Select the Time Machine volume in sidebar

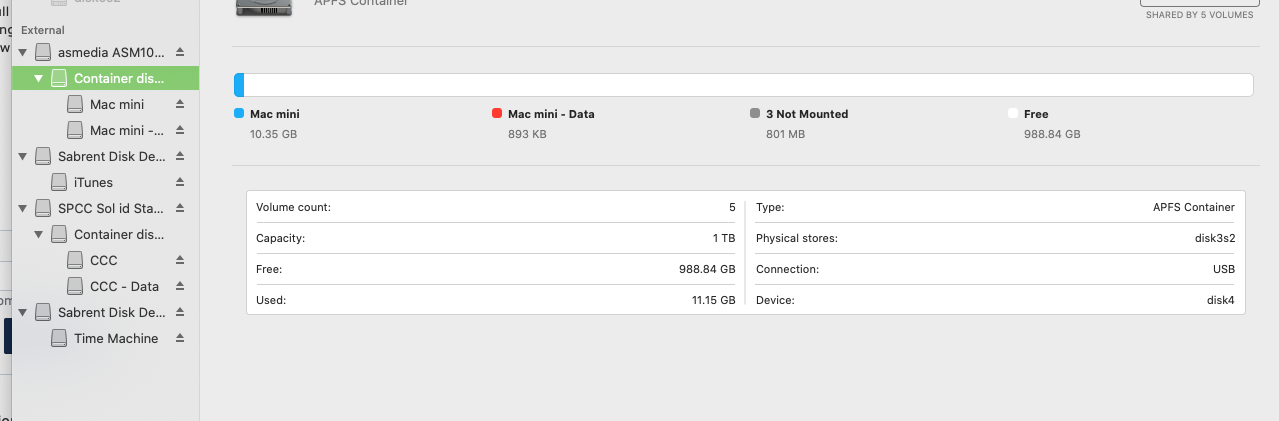115,338
